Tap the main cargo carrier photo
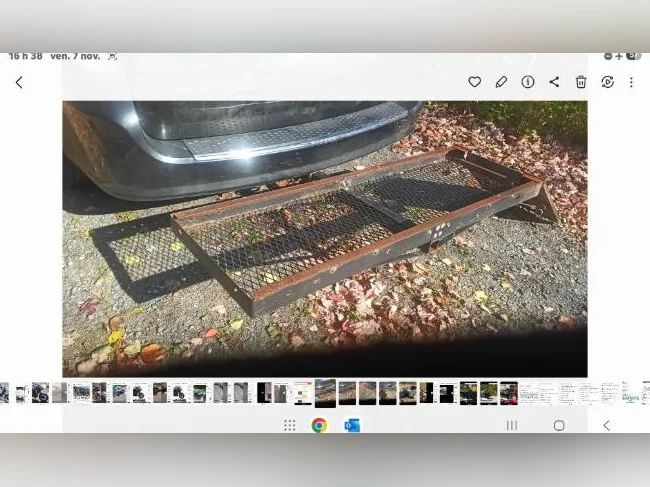Viewport: 650px width, 487px height. [x=325, y=239]
